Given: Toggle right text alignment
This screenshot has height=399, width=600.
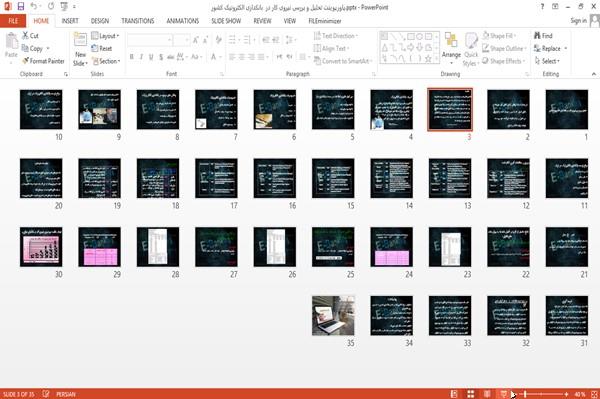Looking at the screenshot, I should 251,57.
